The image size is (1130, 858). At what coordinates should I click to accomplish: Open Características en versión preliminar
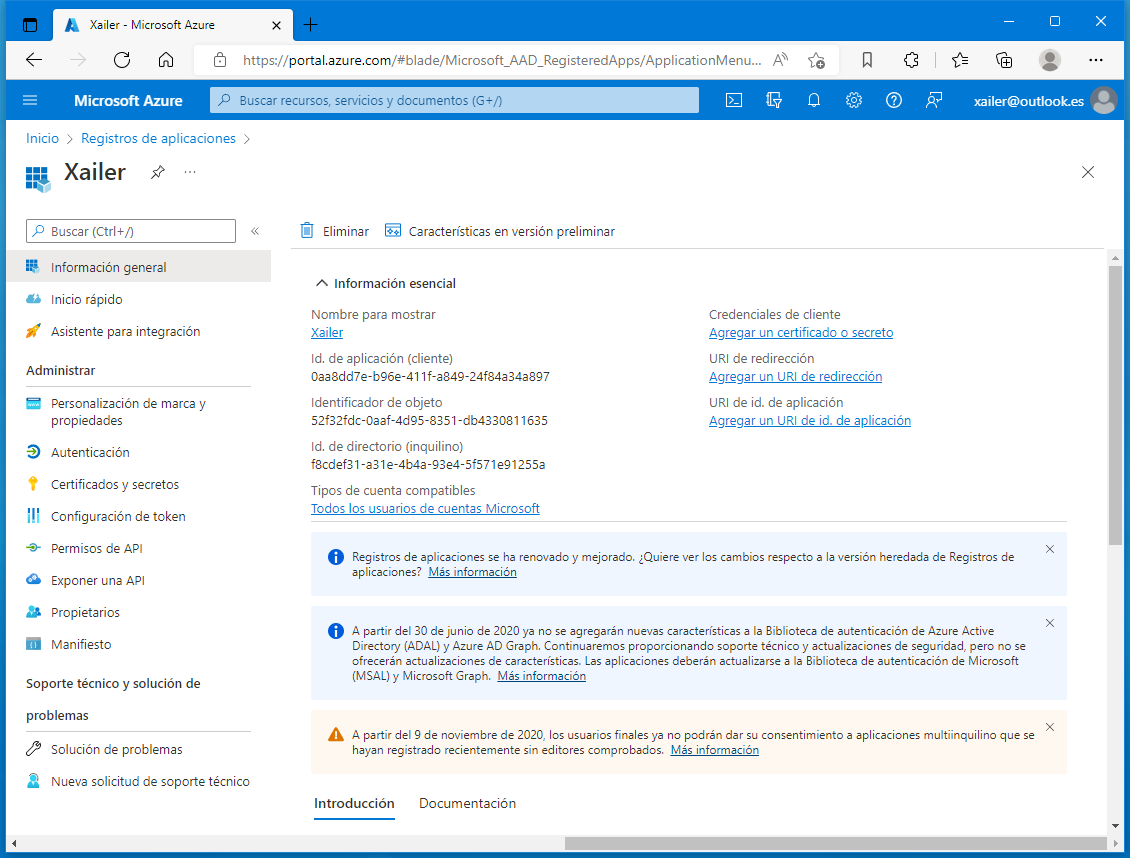pos(499,231)
